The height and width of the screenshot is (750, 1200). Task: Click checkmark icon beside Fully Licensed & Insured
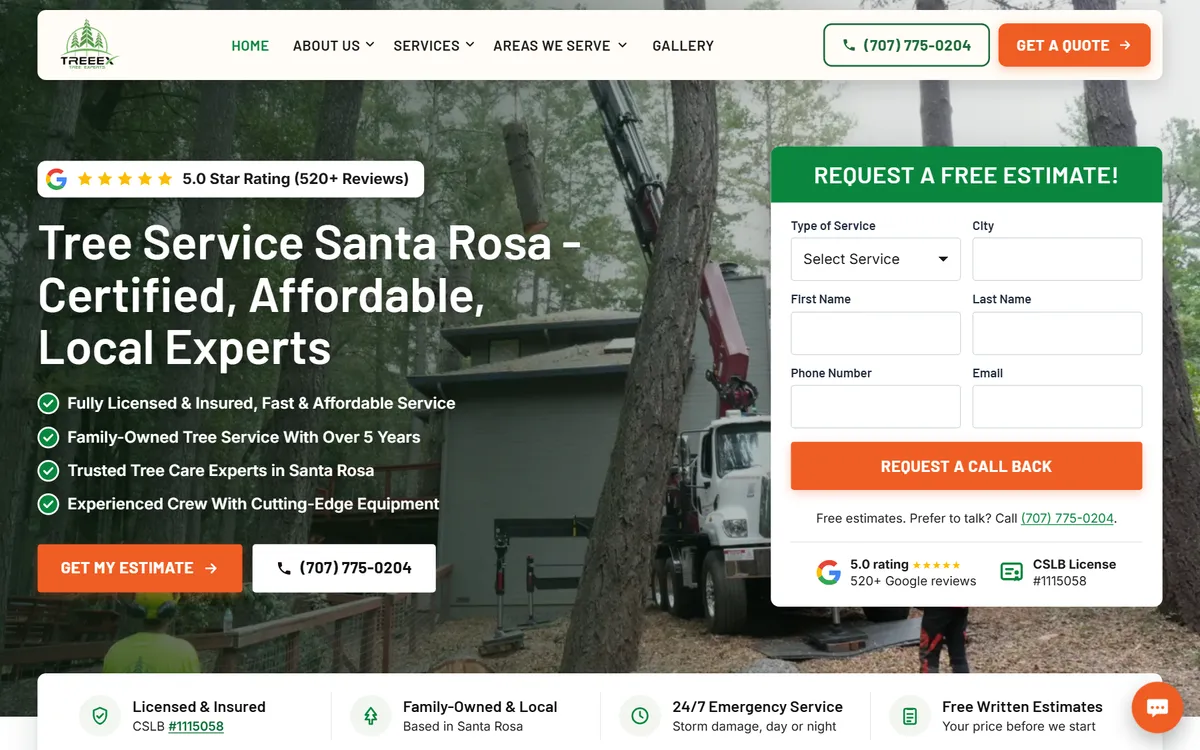(48, 403)
